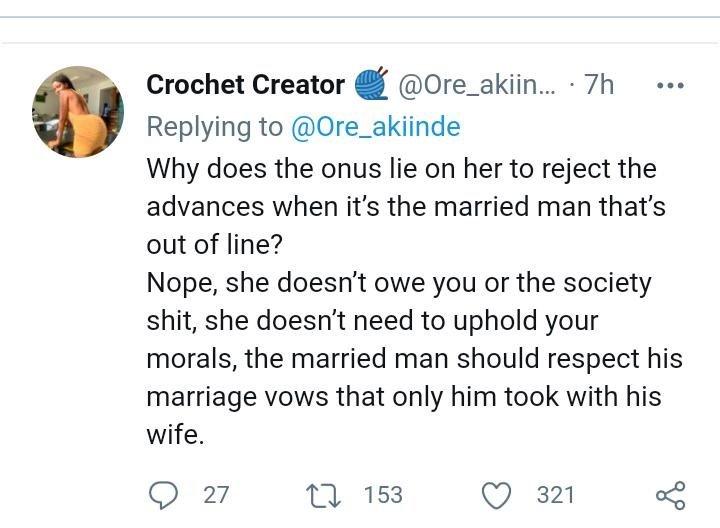
Task: Click the line starting "Nope, she doesn't owe"
Action: (398, 283)
